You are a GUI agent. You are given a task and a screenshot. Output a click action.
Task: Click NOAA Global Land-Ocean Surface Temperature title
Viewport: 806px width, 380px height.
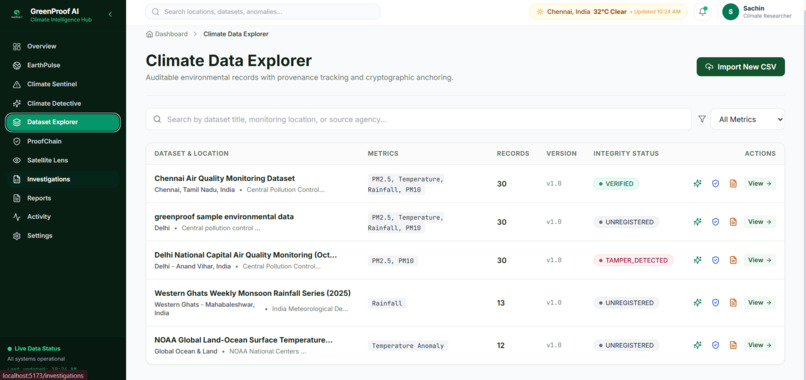pyautogui.click(x=243, y=340)
